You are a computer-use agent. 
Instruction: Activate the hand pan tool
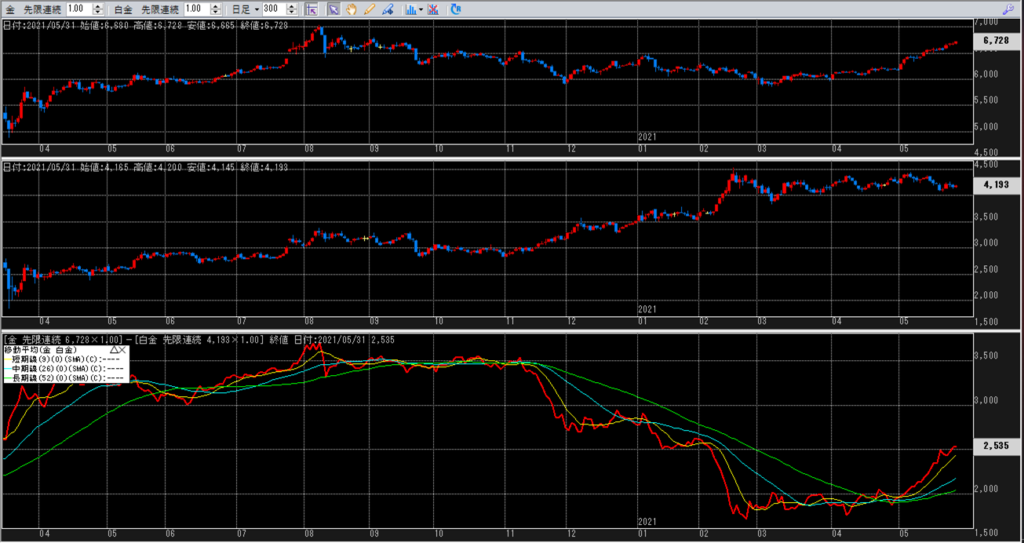pyautogui.click(x=352, y=8)
